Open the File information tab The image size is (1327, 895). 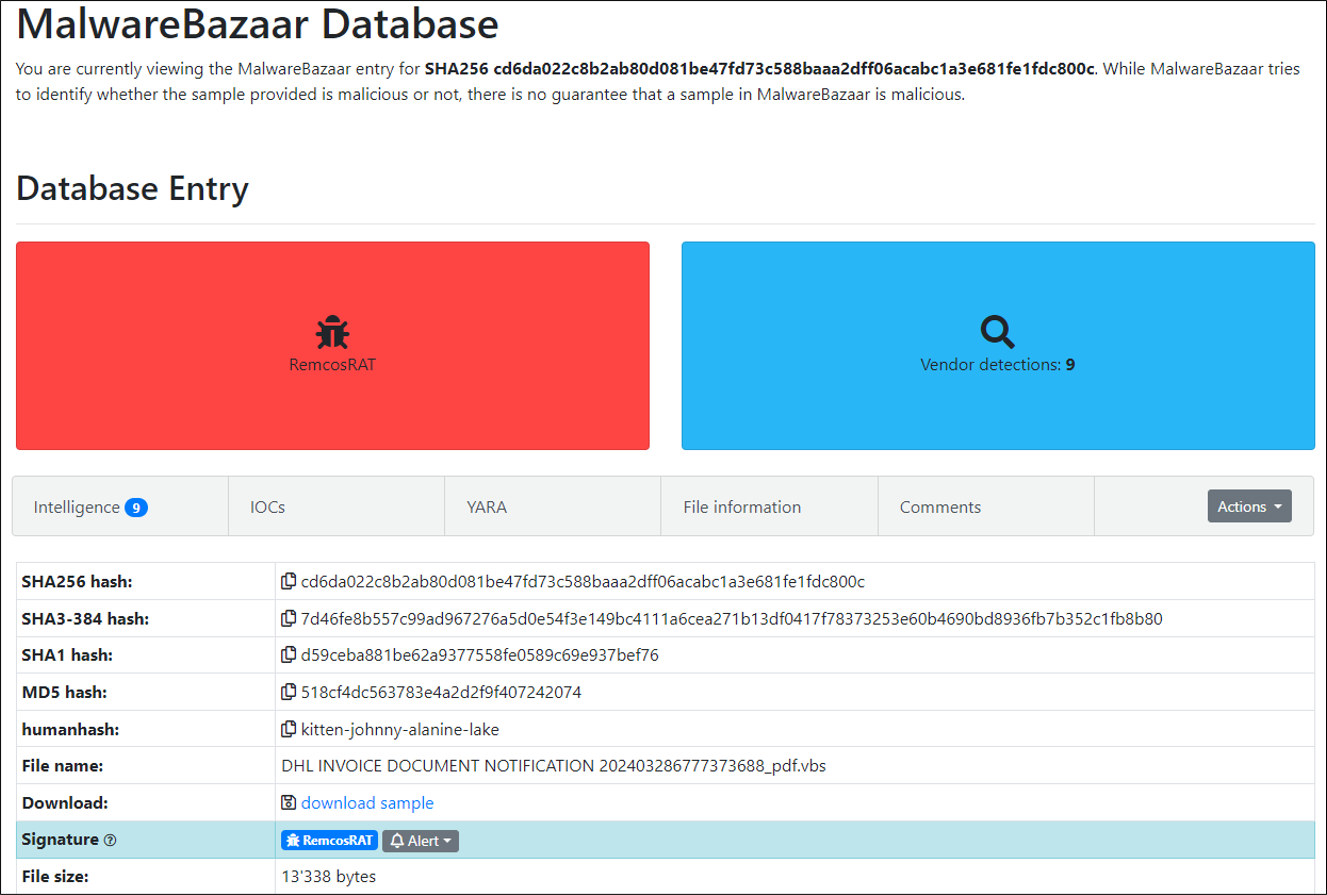(769, 507)
